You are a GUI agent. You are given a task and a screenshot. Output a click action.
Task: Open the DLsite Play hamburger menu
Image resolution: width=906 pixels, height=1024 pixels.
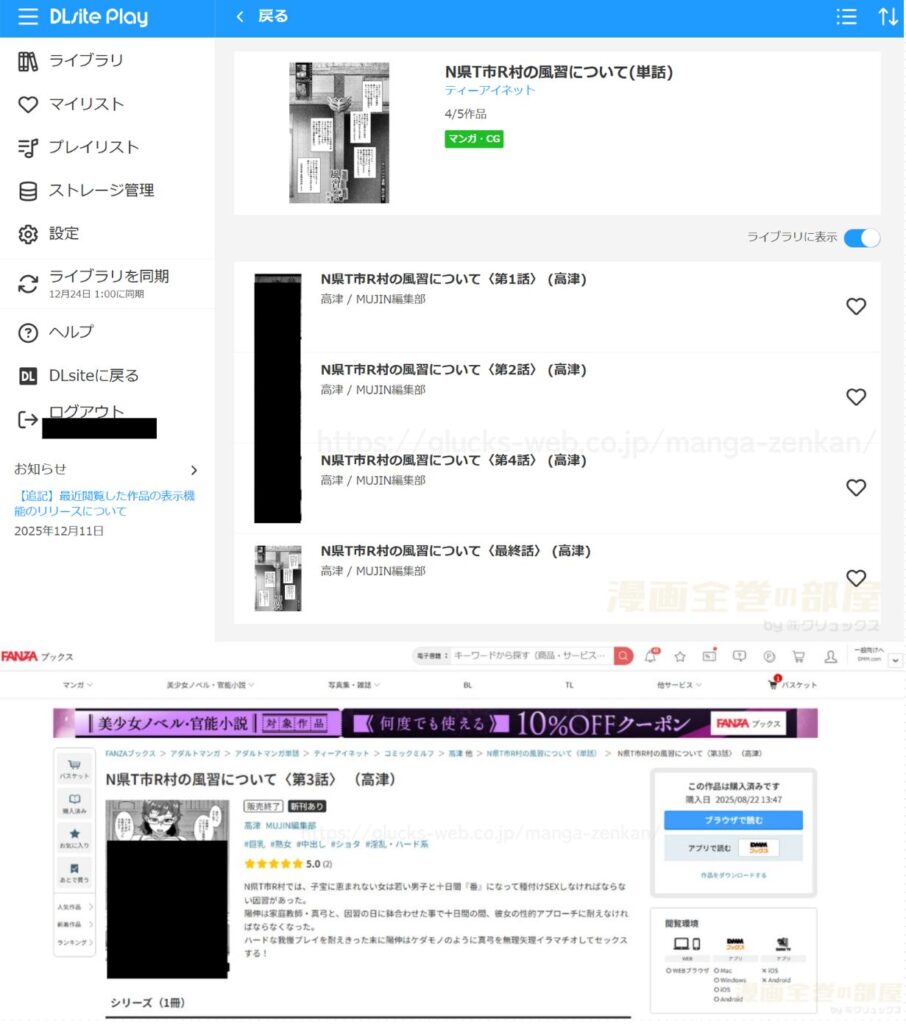coord(28,17)
